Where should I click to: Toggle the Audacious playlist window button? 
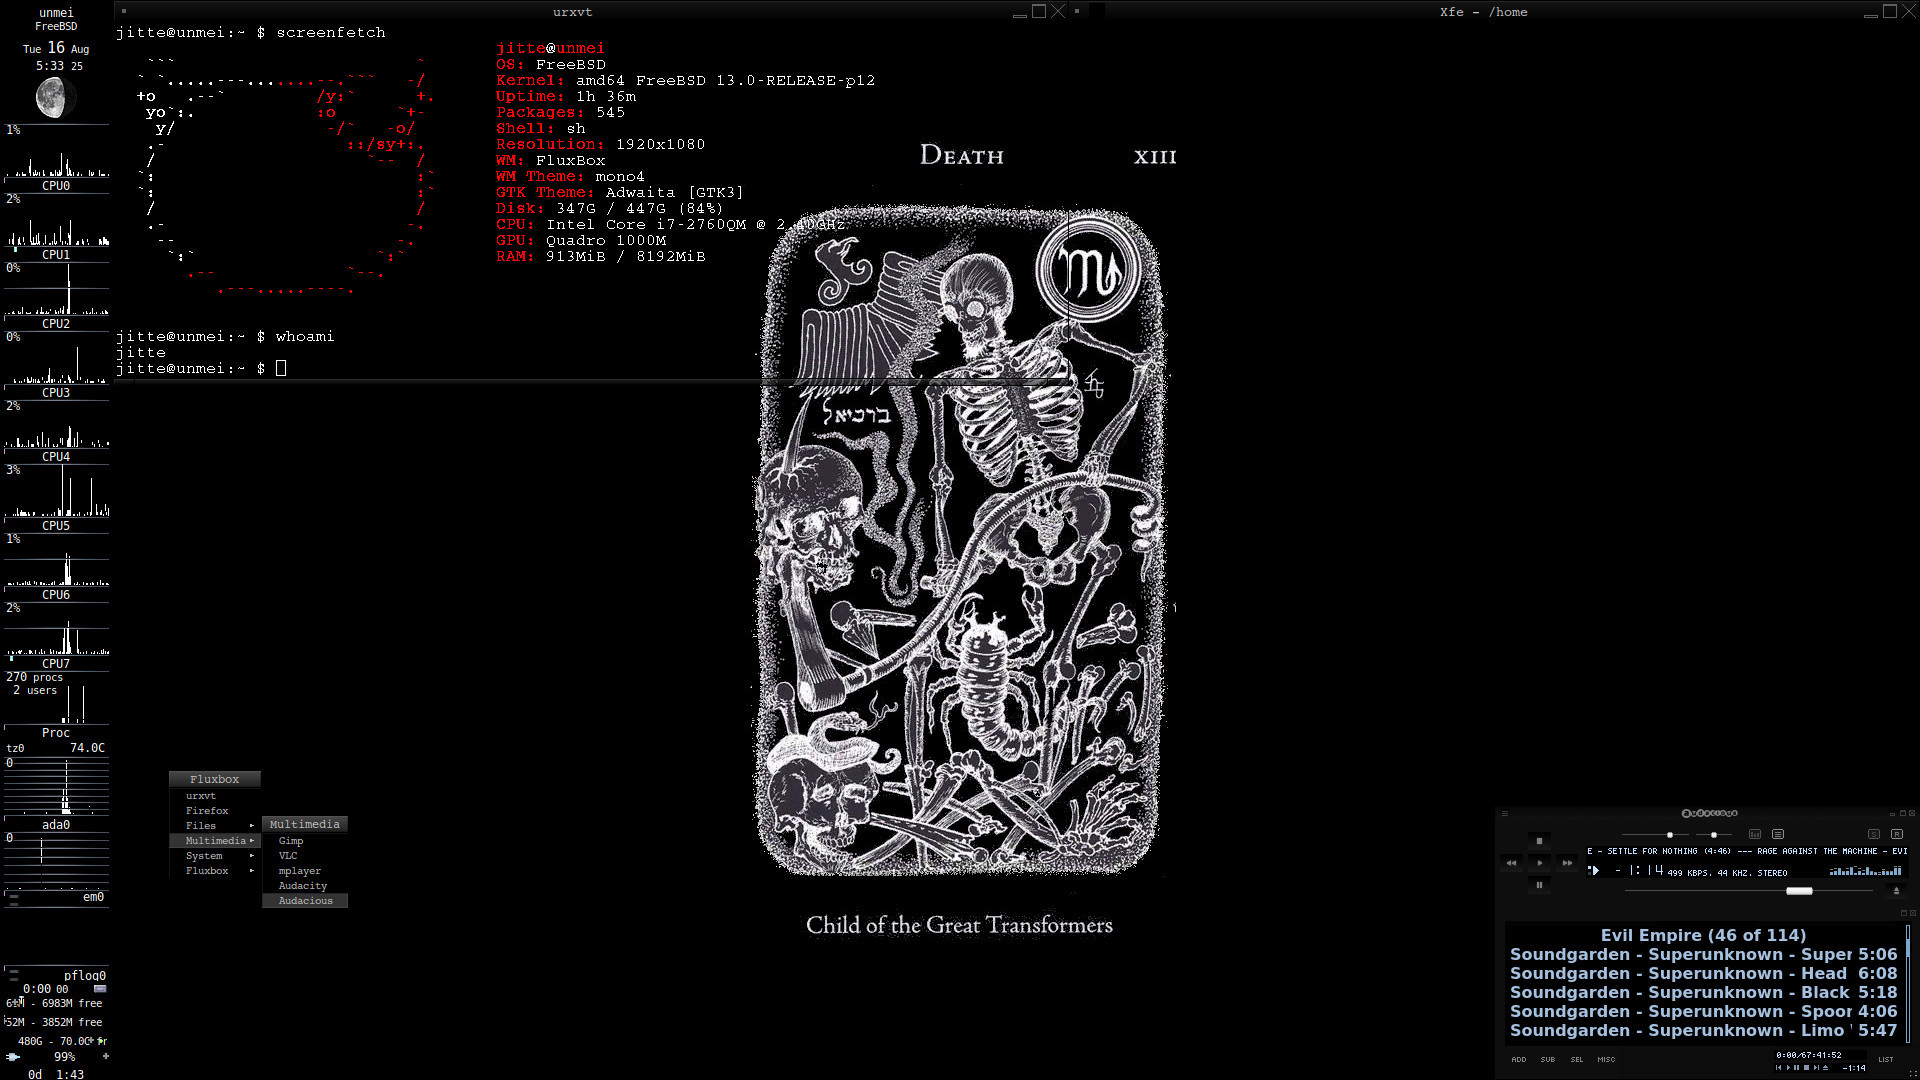[1778, 834]
